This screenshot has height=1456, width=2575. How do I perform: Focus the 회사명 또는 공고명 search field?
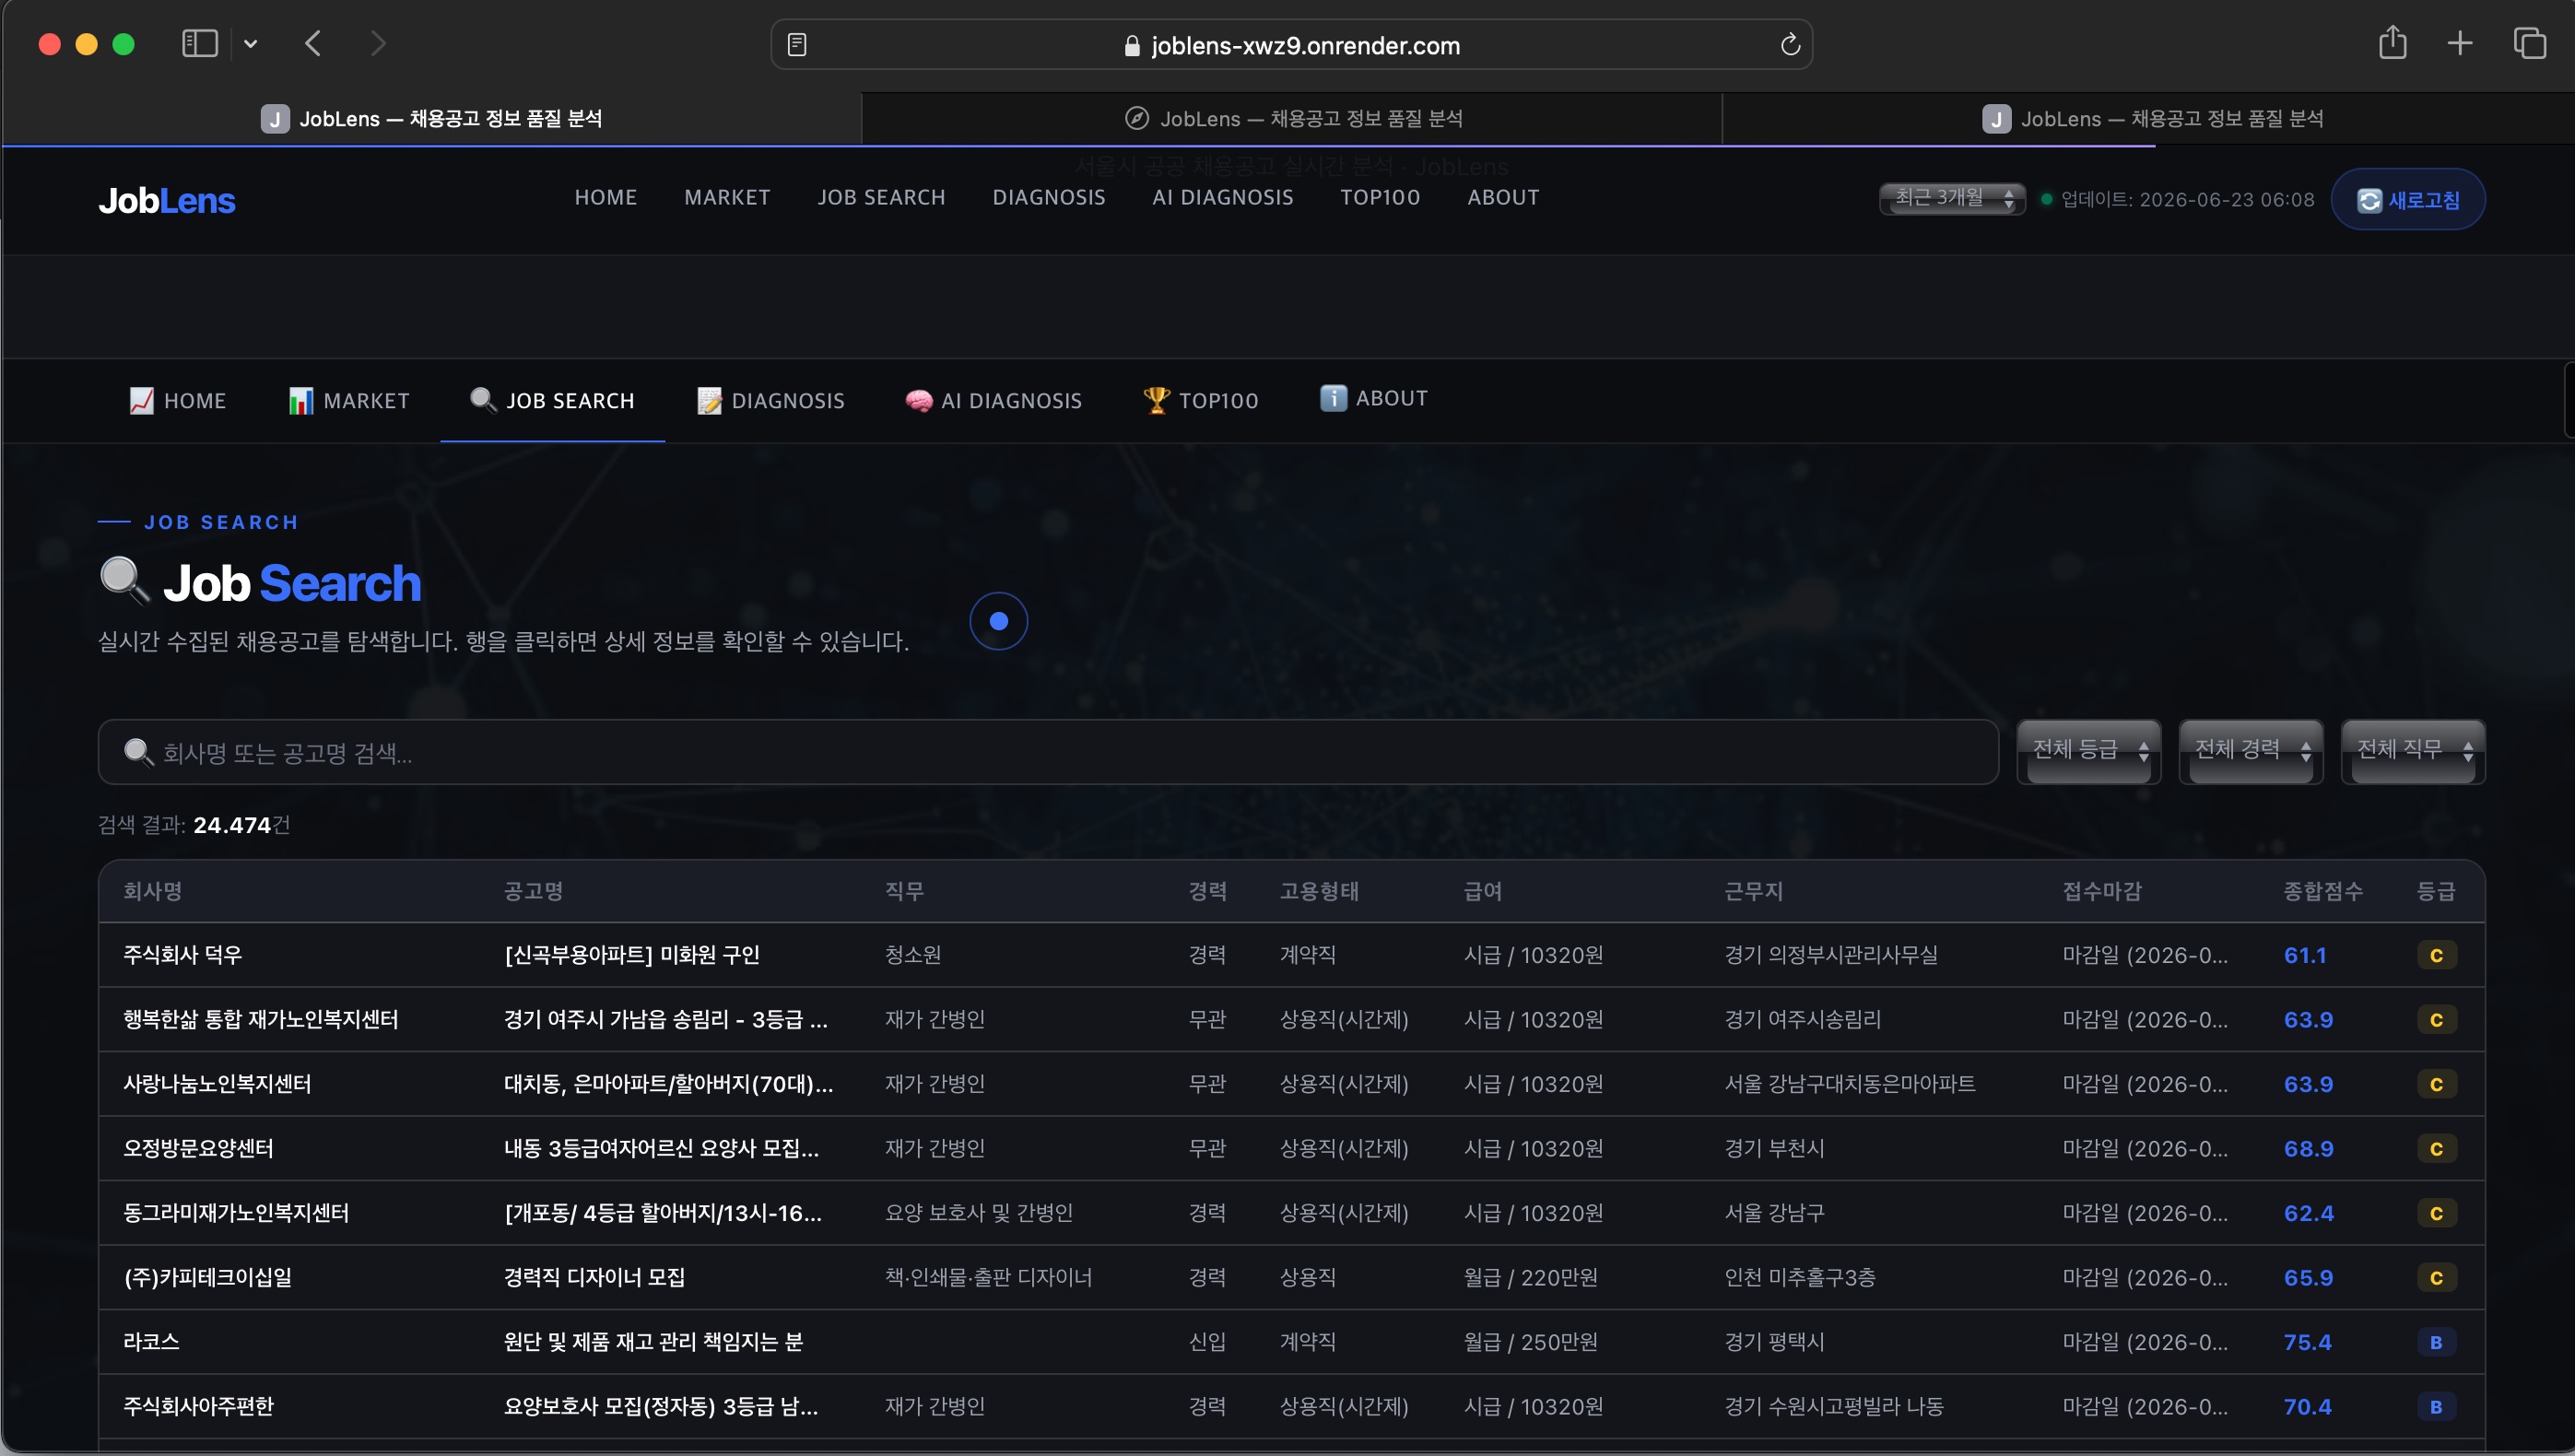pos(1048,752)
